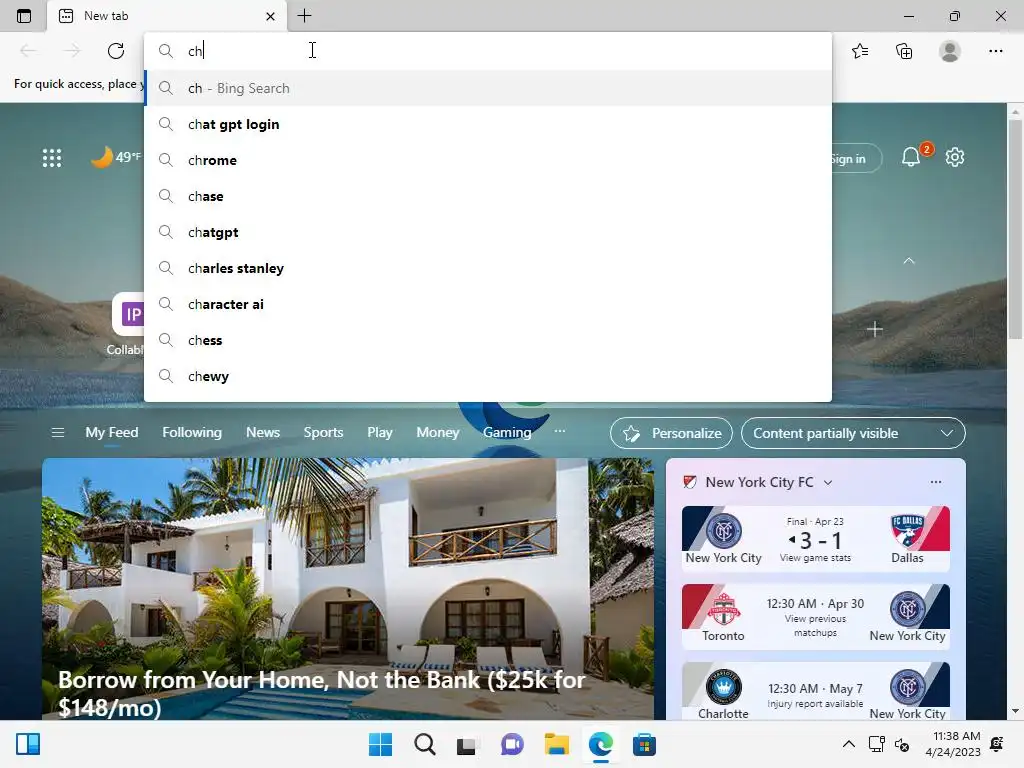Select the 'charles stanley' suggestion

pos(487,268)
